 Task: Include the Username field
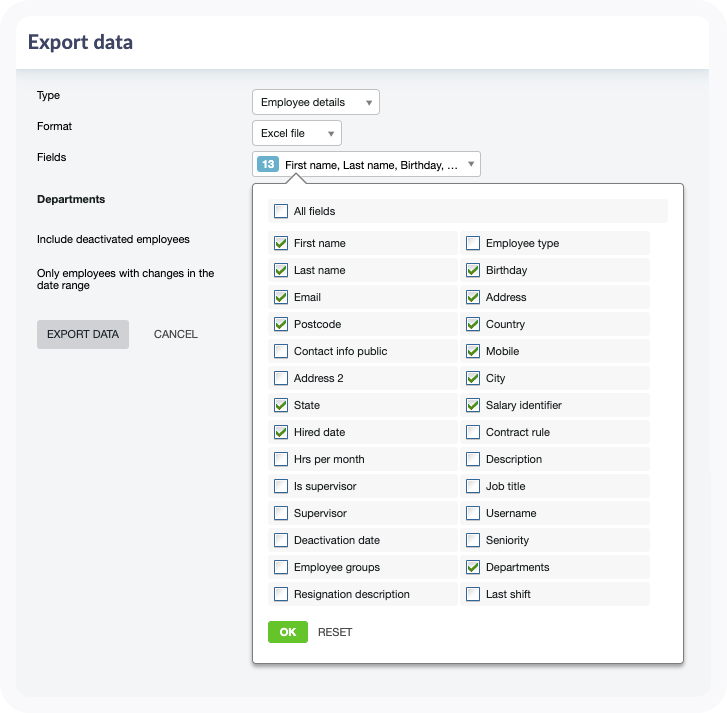pos(473,513)
